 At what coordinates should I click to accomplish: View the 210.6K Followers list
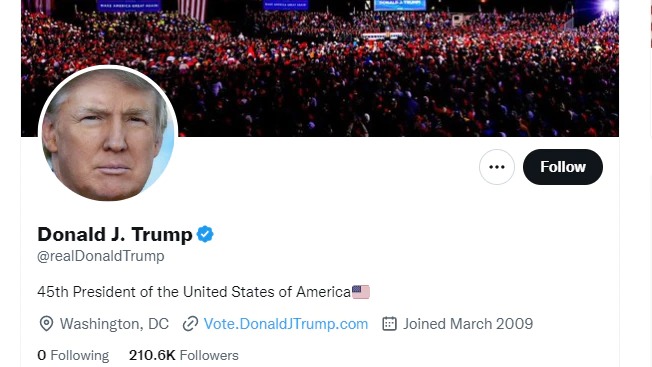[x=184, y=355]
